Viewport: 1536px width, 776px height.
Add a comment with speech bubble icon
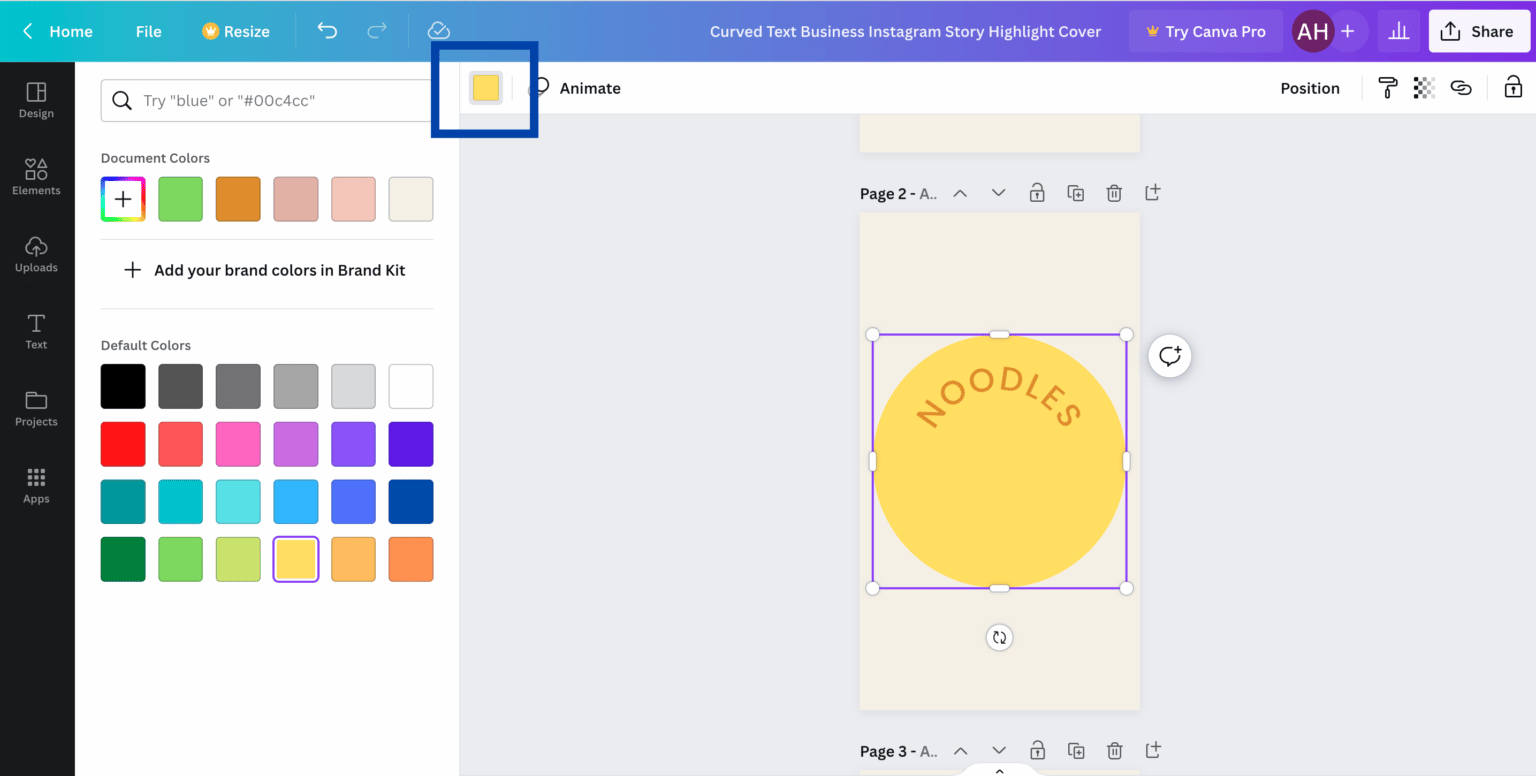(1170, 356)
